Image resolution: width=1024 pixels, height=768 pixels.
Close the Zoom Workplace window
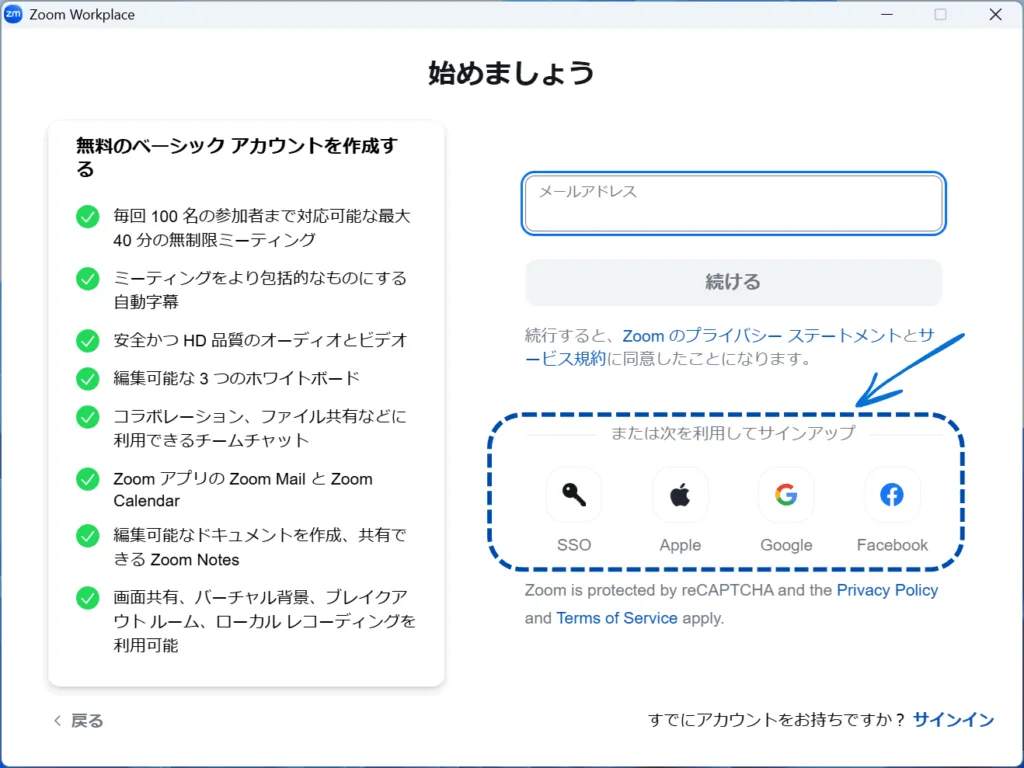tap(995, 14)
